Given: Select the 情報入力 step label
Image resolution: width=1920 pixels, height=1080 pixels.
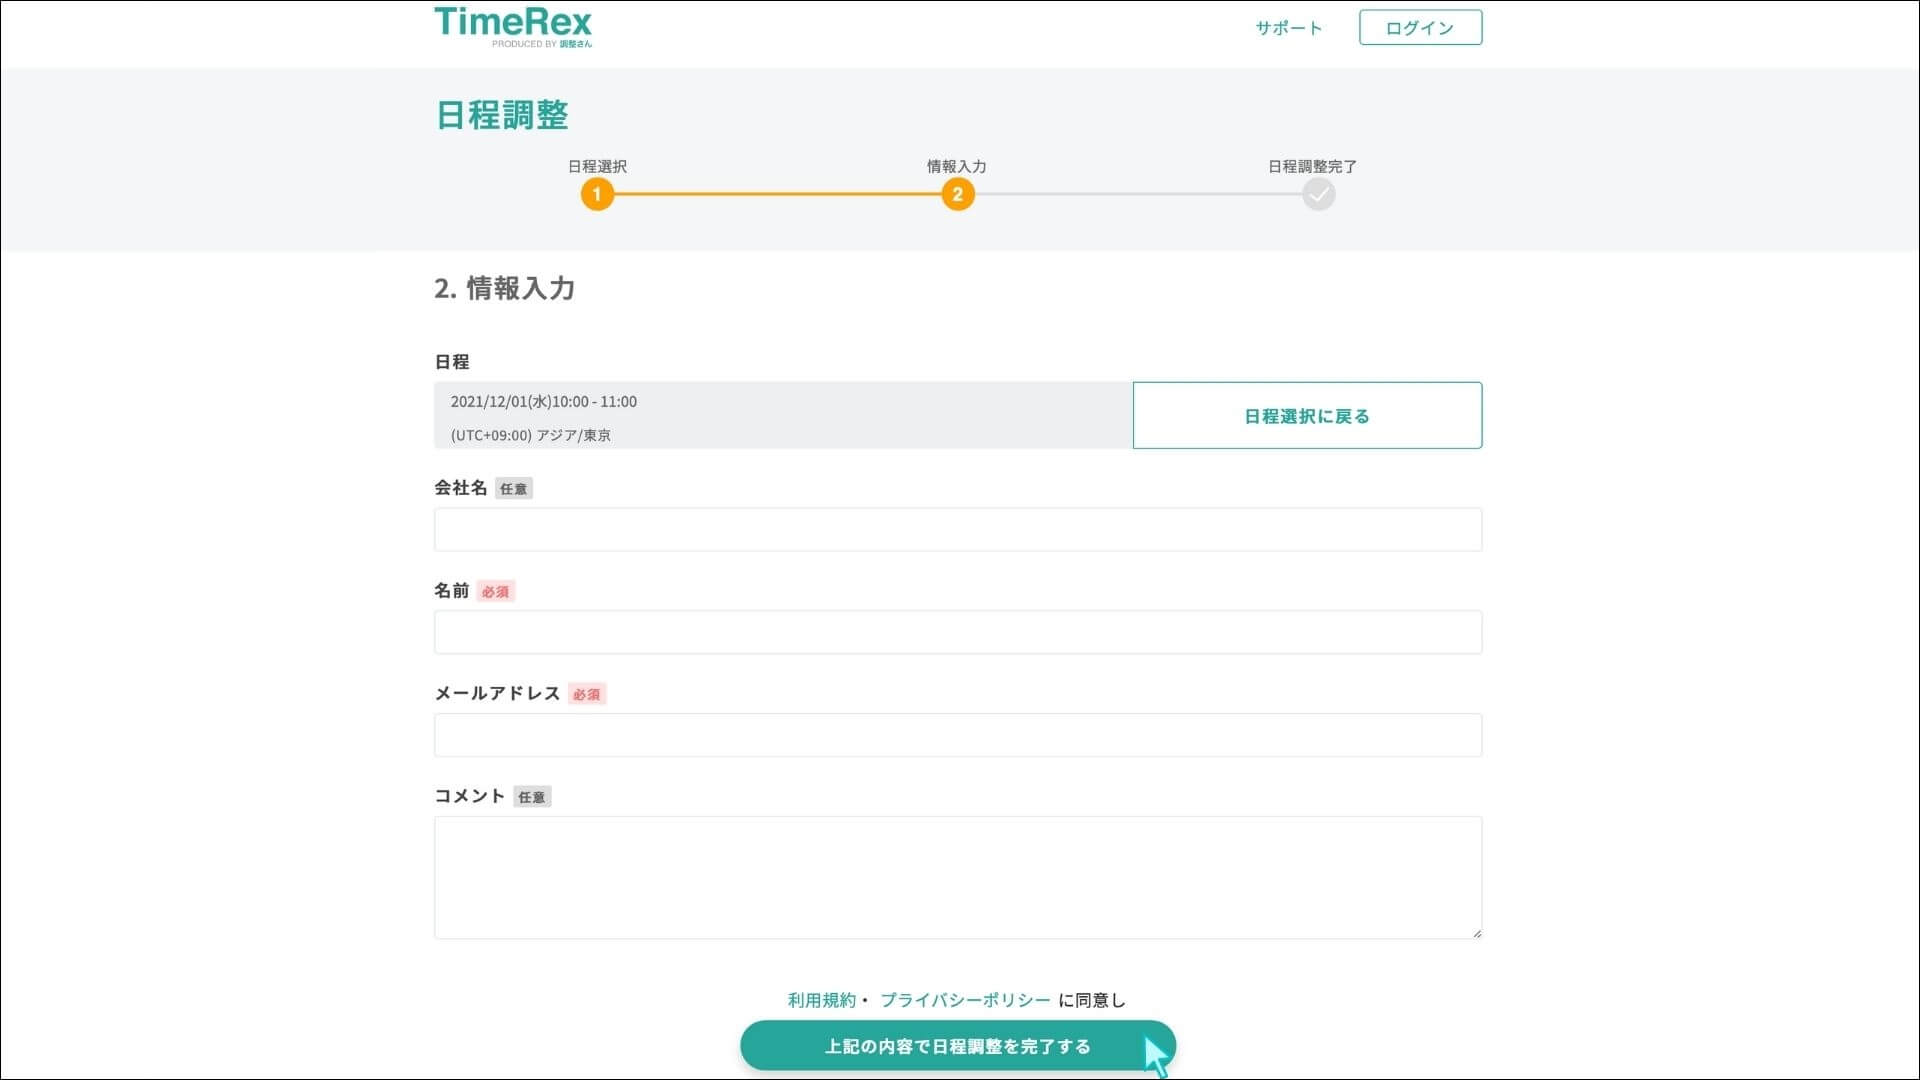Looking at the screenshot, I should pos(956,166).
